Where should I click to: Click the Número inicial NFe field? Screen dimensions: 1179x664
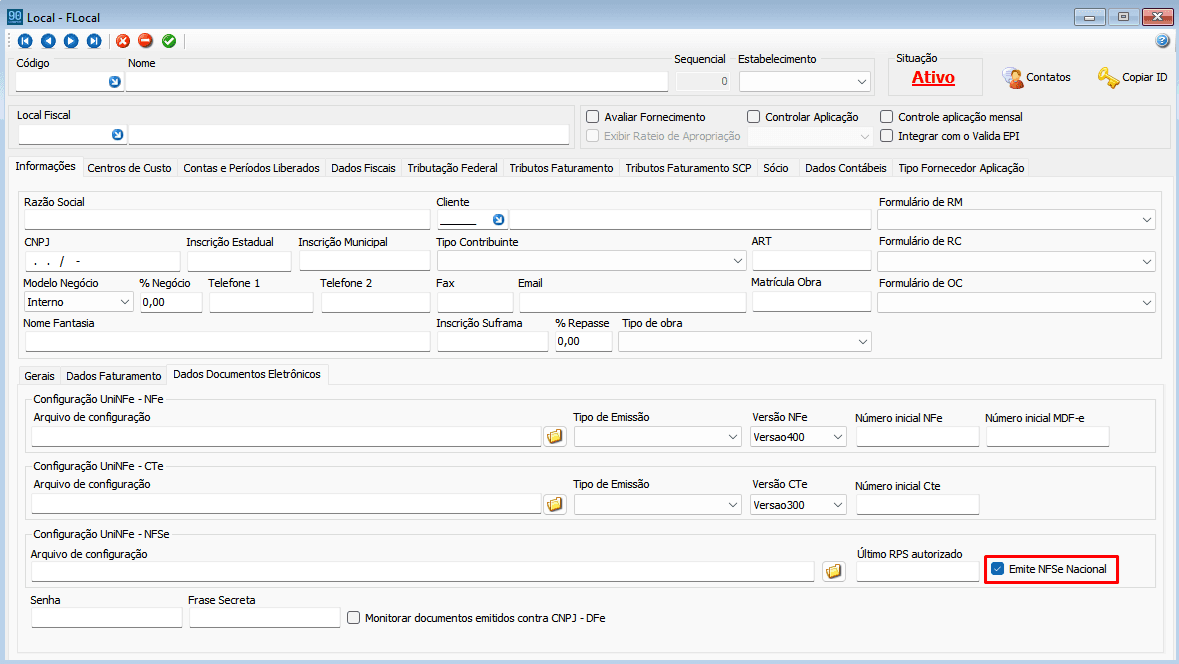917,436
